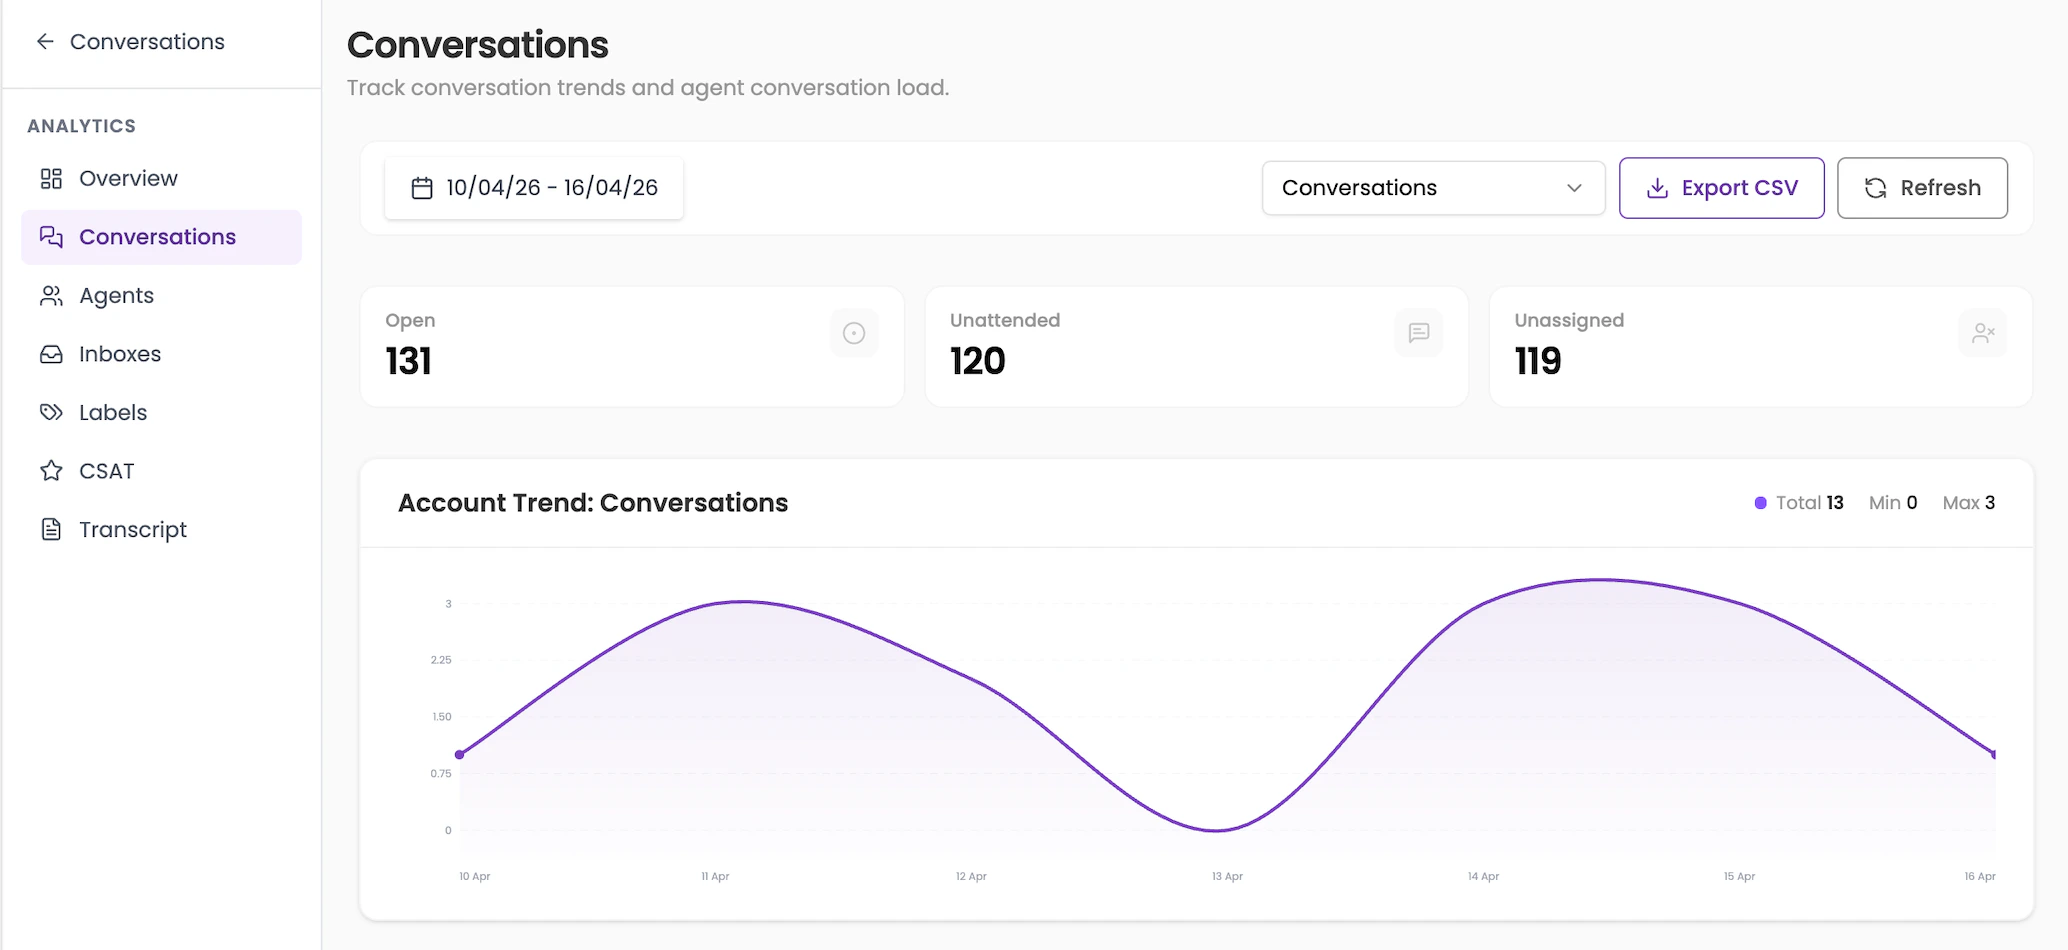Click the chat icon on the Unattended card
The image size is (2068, 950).
(x=1419, y=332)
